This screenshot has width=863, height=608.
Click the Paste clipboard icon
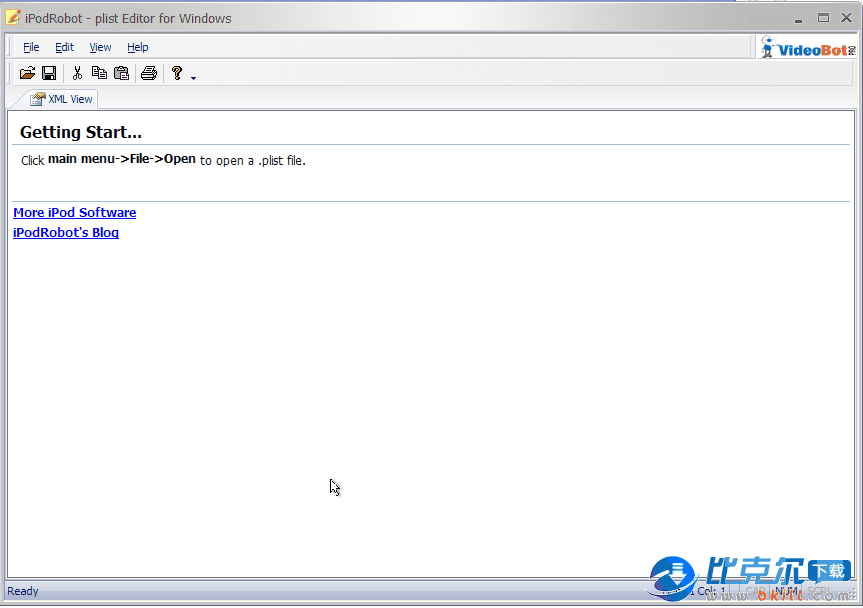pos(121,73)
